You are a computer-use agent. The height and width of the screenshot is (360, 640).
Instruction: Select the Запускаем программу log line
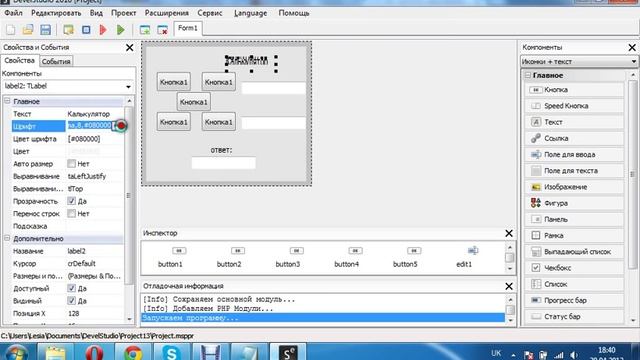(323, 318)
